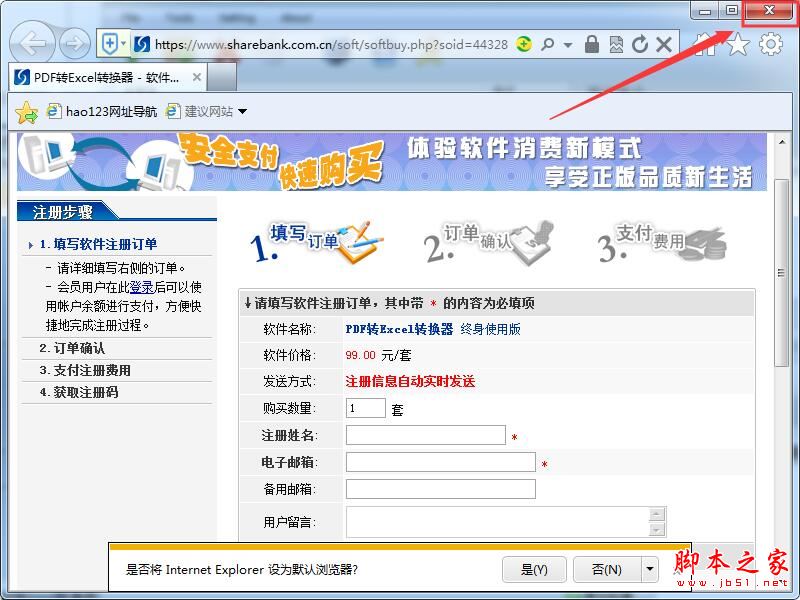Click the back navigation arrow
800x600 pixels.
pyautogui.click(x=30, y=43)
